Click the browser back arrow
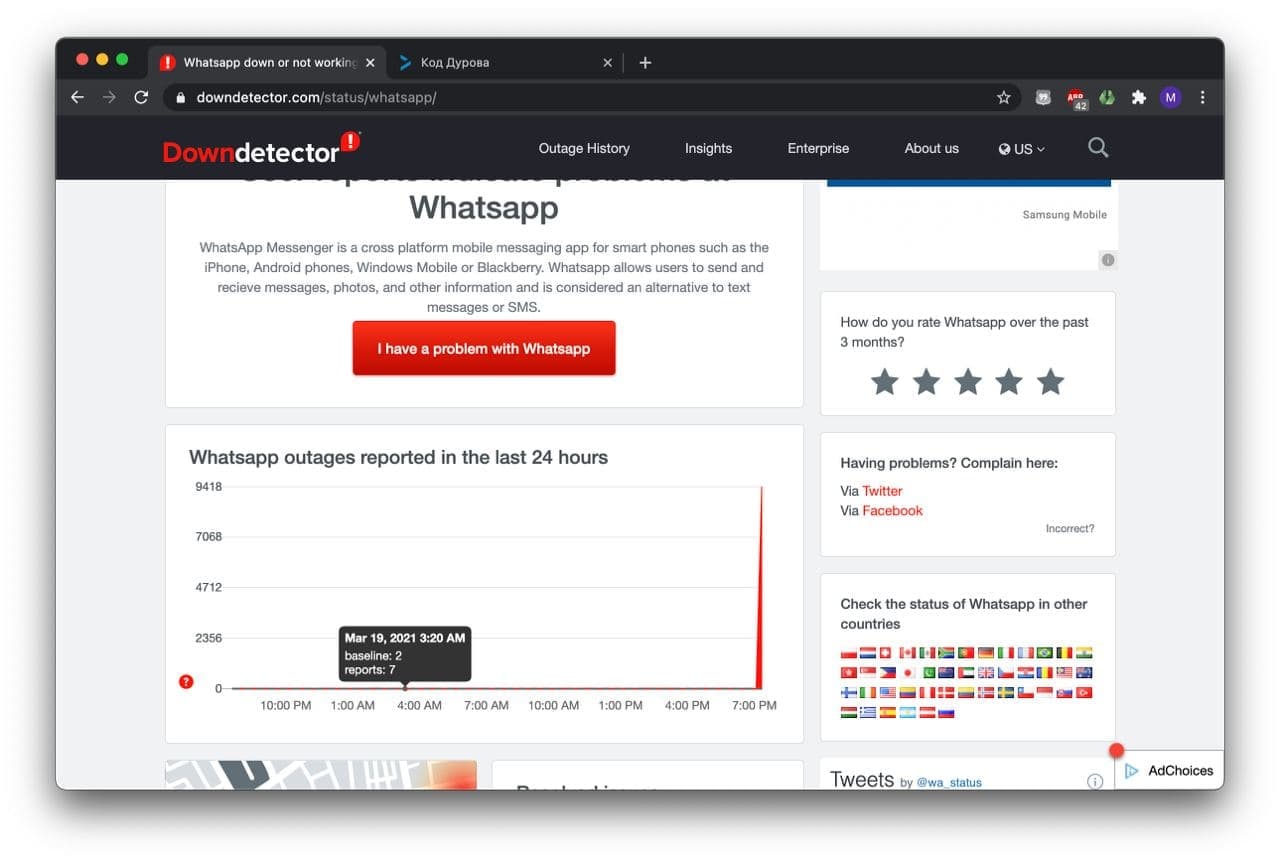Image resolution: width=1280 pixels, height=863 pixels. [77, 97]
